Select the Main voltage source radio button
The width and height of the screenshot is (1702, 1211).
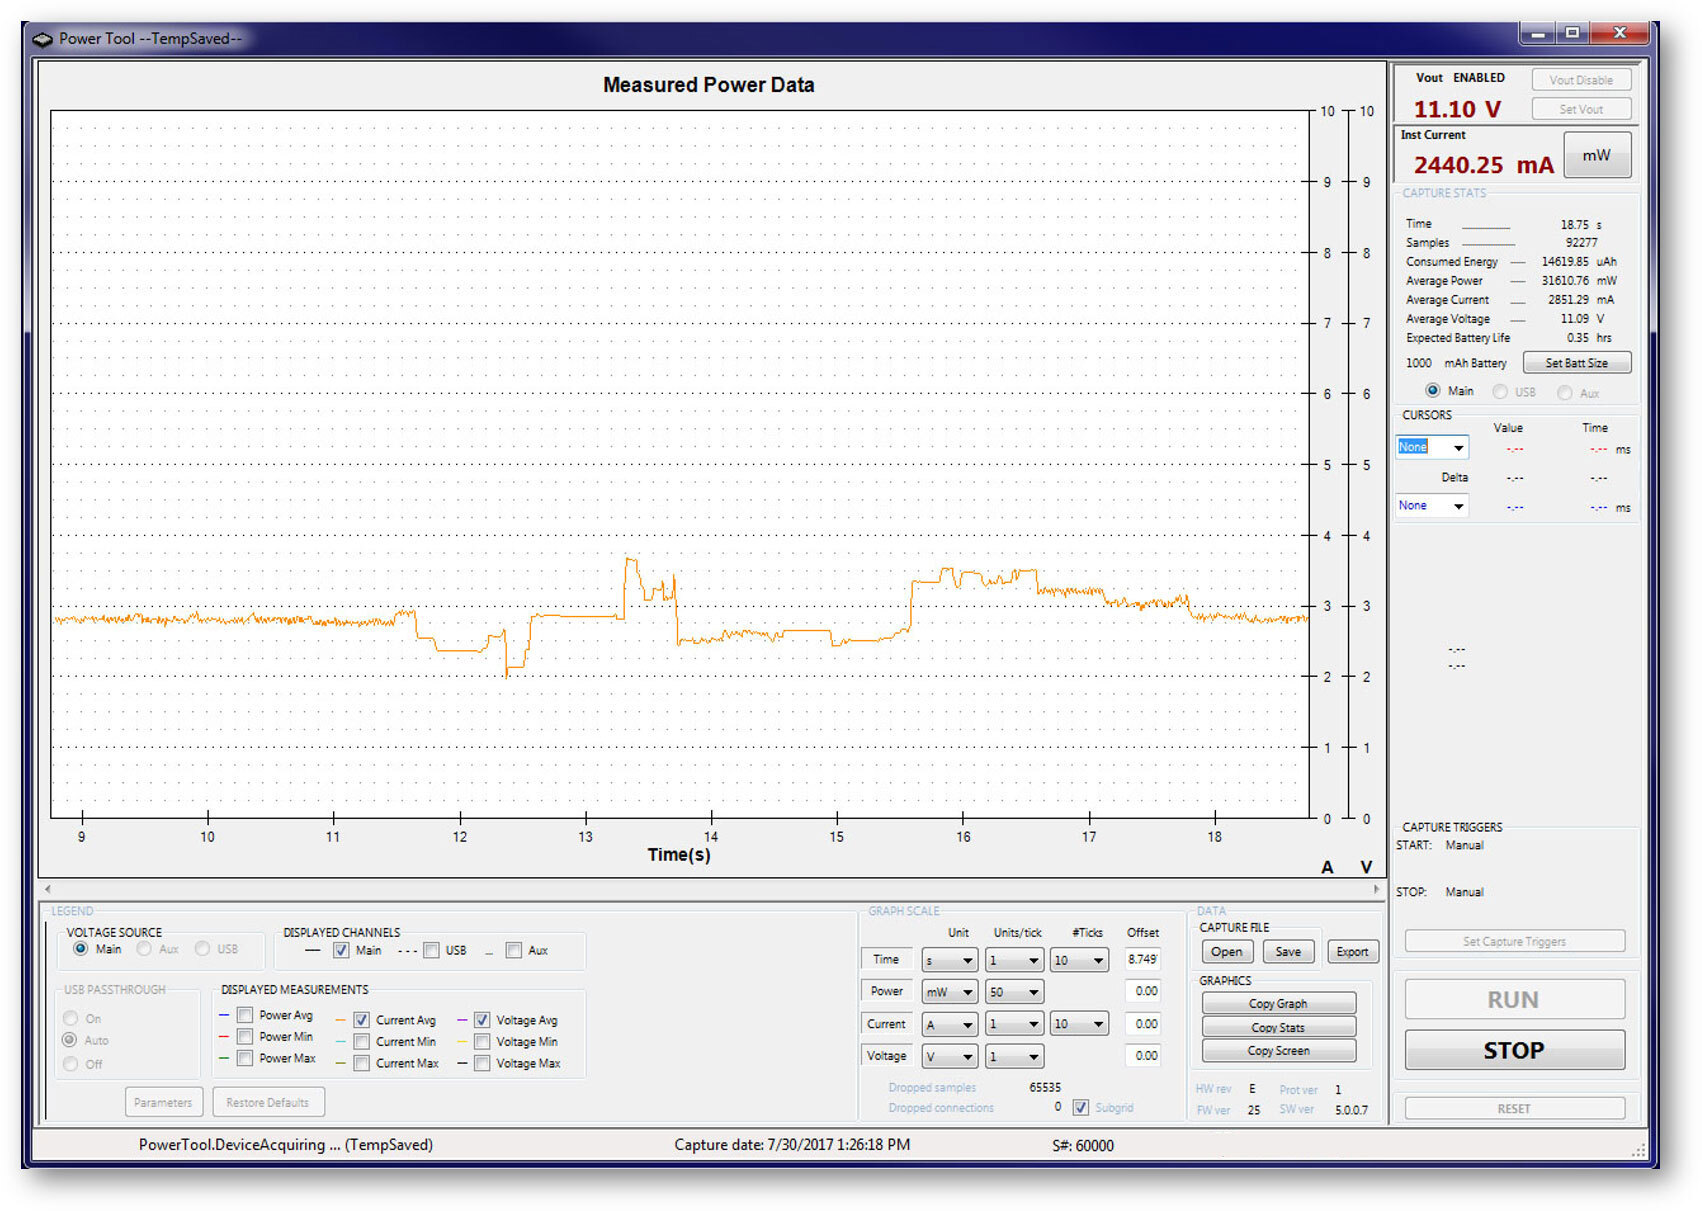(81, 949)
